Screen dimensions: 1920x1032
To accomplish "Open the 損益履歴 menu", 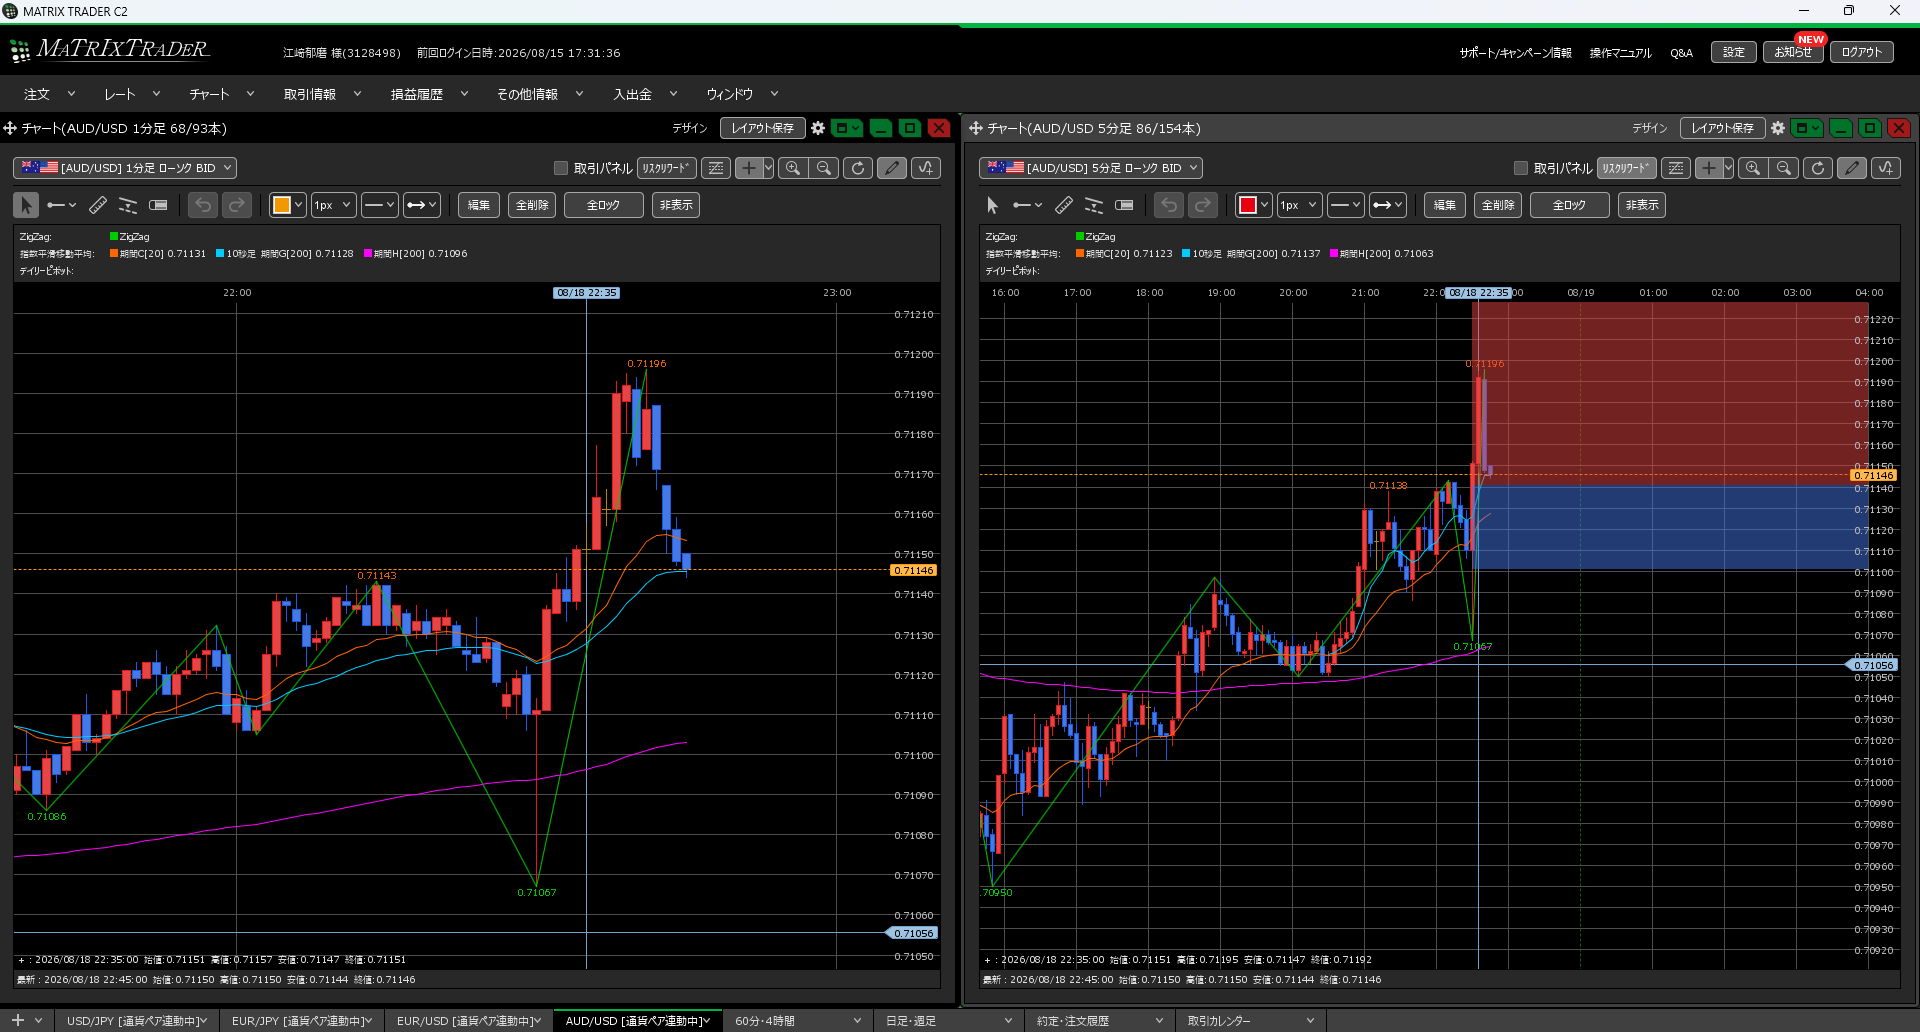I will pos(429,94).
